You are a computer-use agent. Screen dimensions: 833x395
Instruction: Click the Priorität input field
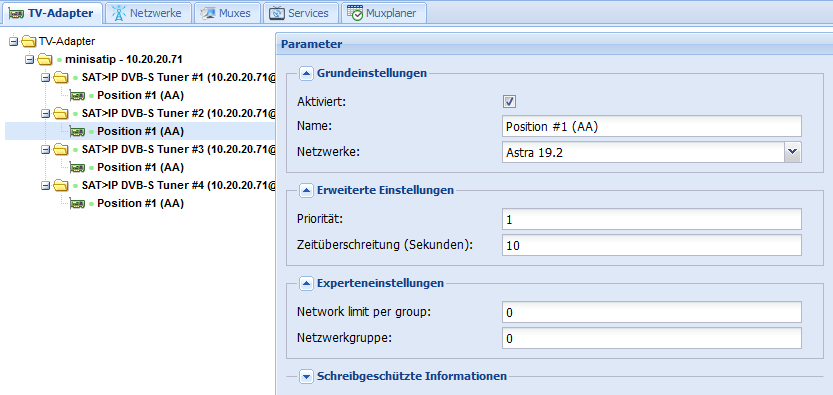point(652,219)
